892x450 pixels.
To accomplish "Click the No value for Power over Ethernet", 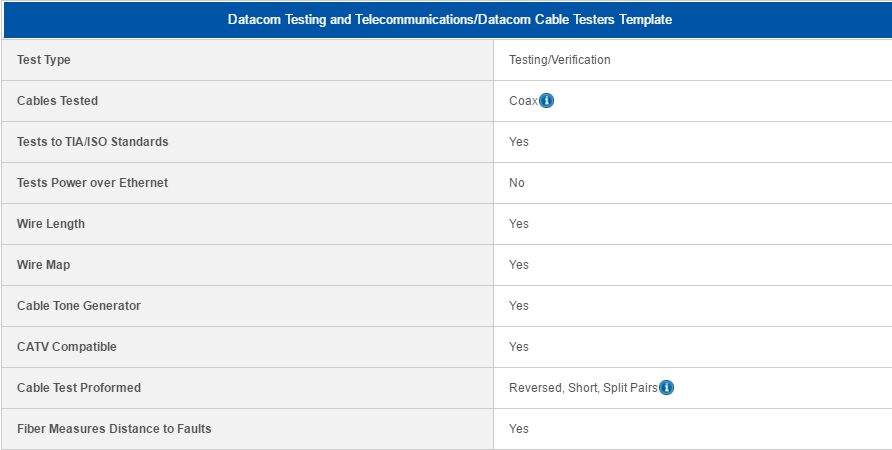I will point(517,183).
